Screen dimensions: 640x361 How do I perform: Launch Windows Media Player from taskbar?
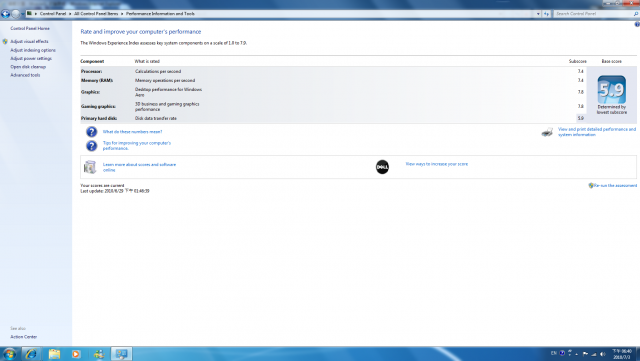[x=76, y=354]
